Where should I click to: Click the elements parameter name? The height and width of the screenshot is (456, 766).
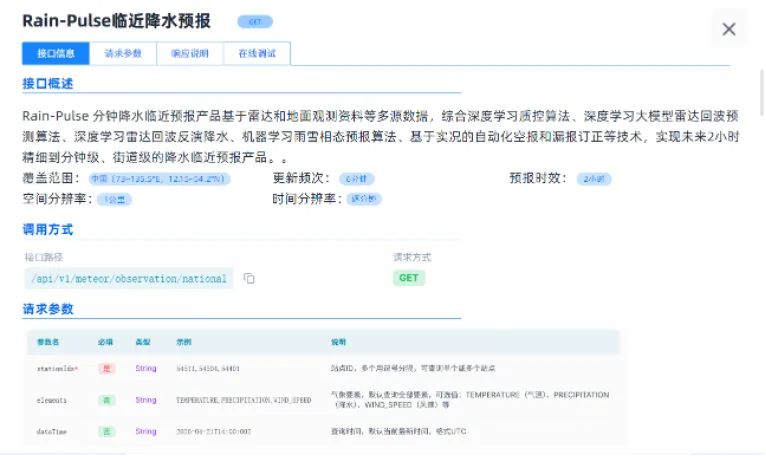51,400
